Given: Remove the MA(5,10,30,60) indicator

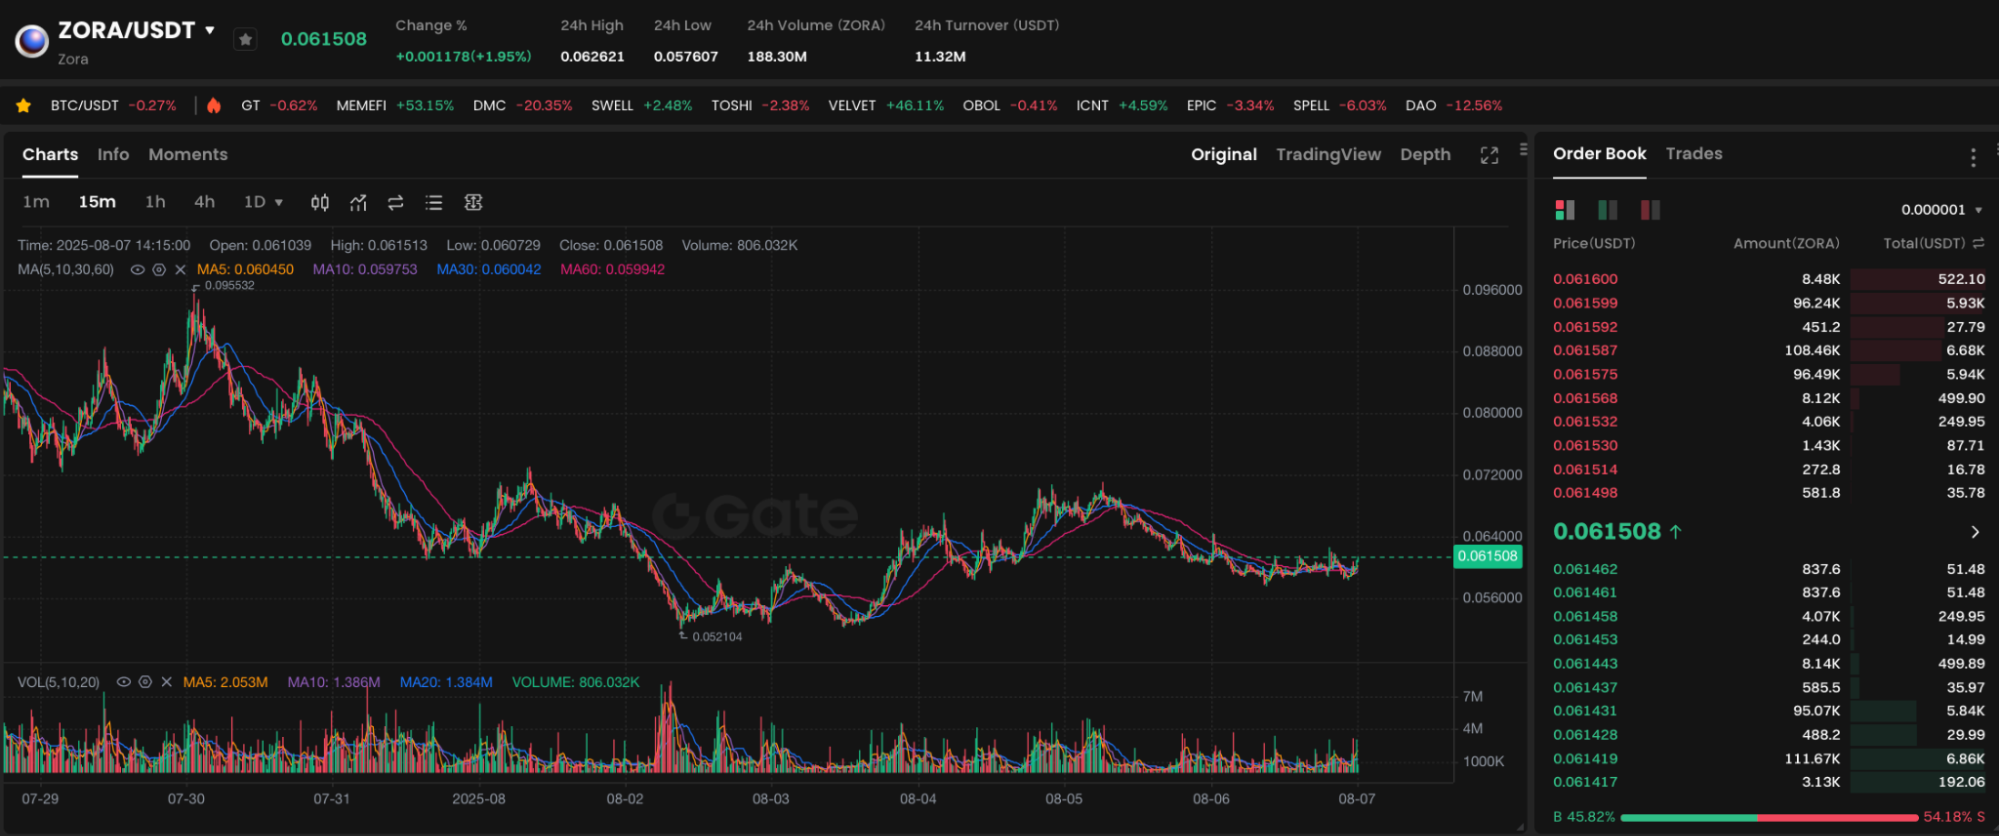Looking at the screenshot, I should (180, 270).
